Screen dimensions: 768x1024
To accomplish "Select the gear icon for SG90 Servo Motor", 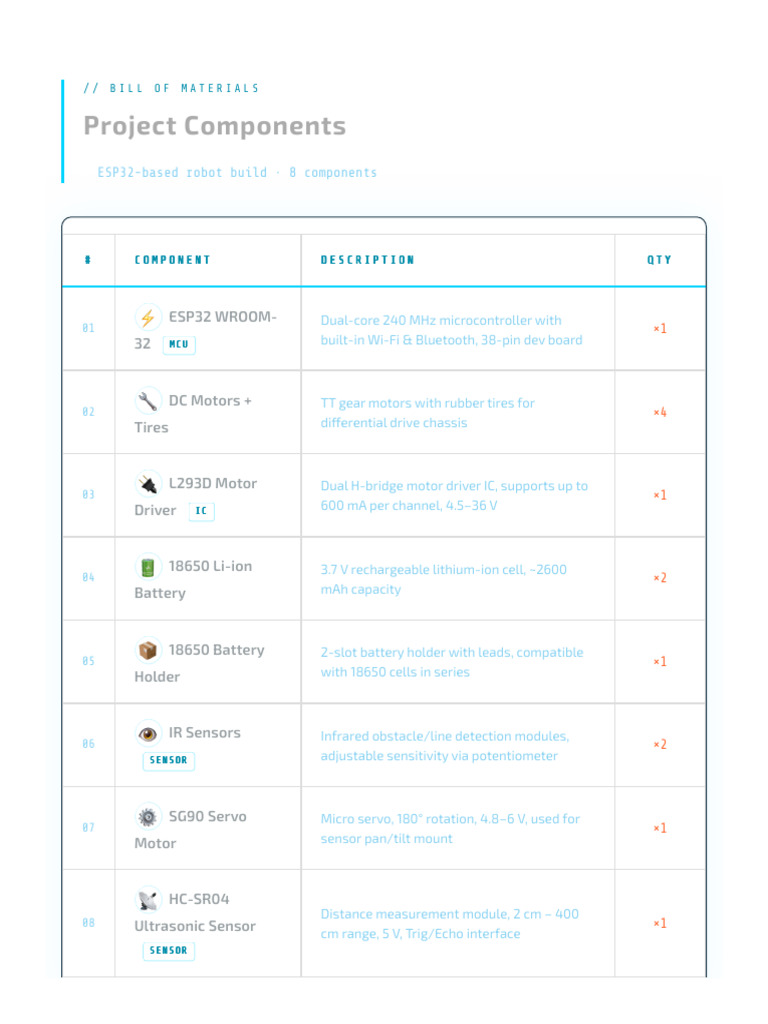I will click(x=148, y=817).
